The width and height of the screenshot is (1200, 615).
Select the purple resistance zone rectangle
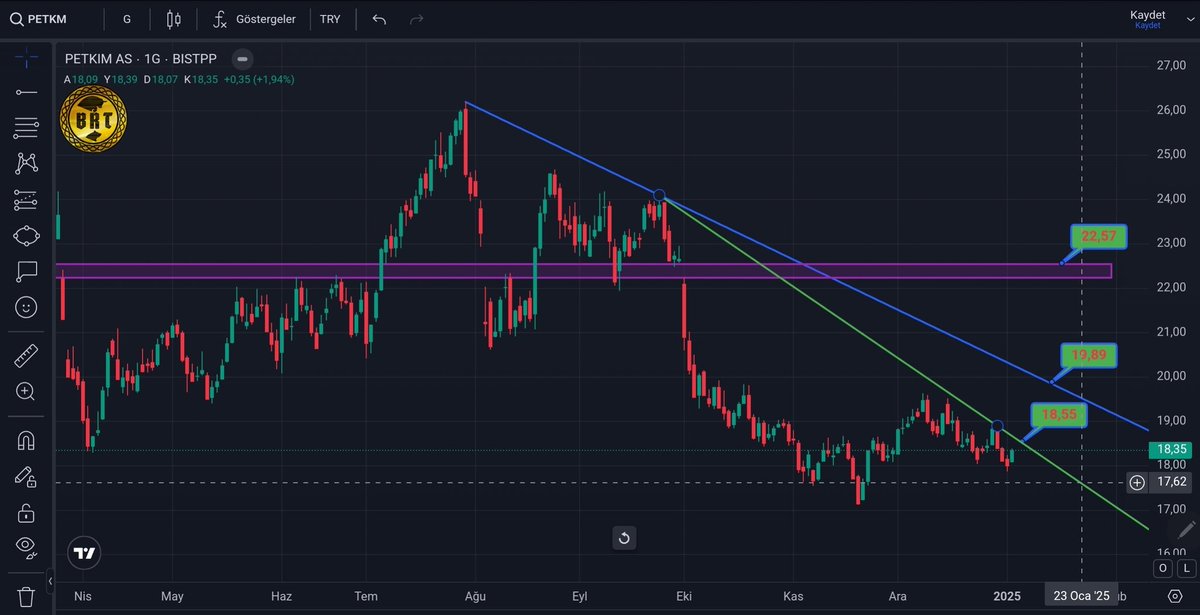point(584,271)
